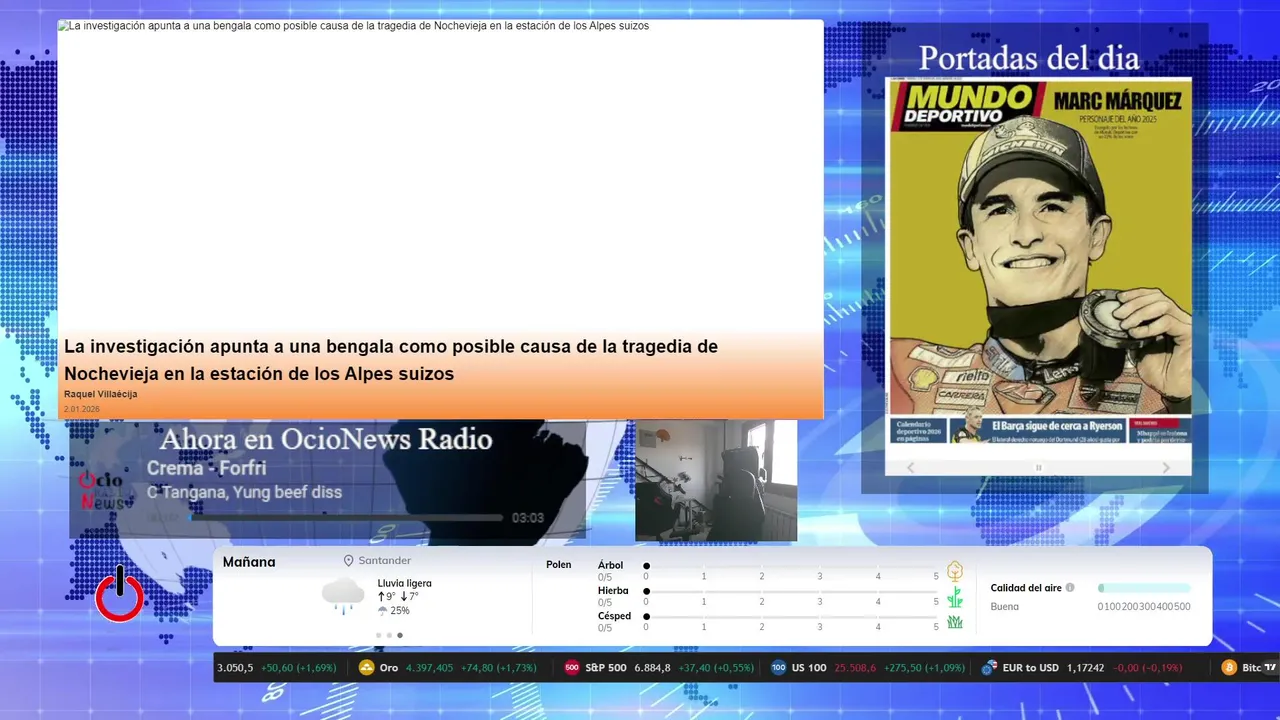Pause the Portadas del dia slideshow
Screen dimensions: 1280x720
tap(1038, 467)
